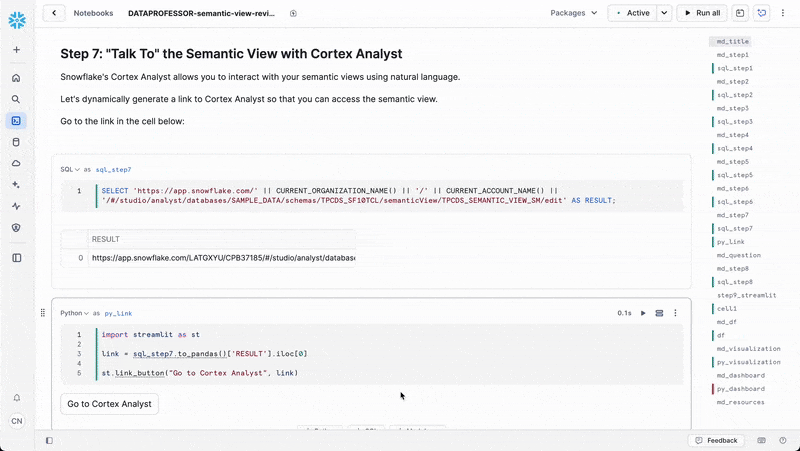Open the header three-dot more menu

783,13
